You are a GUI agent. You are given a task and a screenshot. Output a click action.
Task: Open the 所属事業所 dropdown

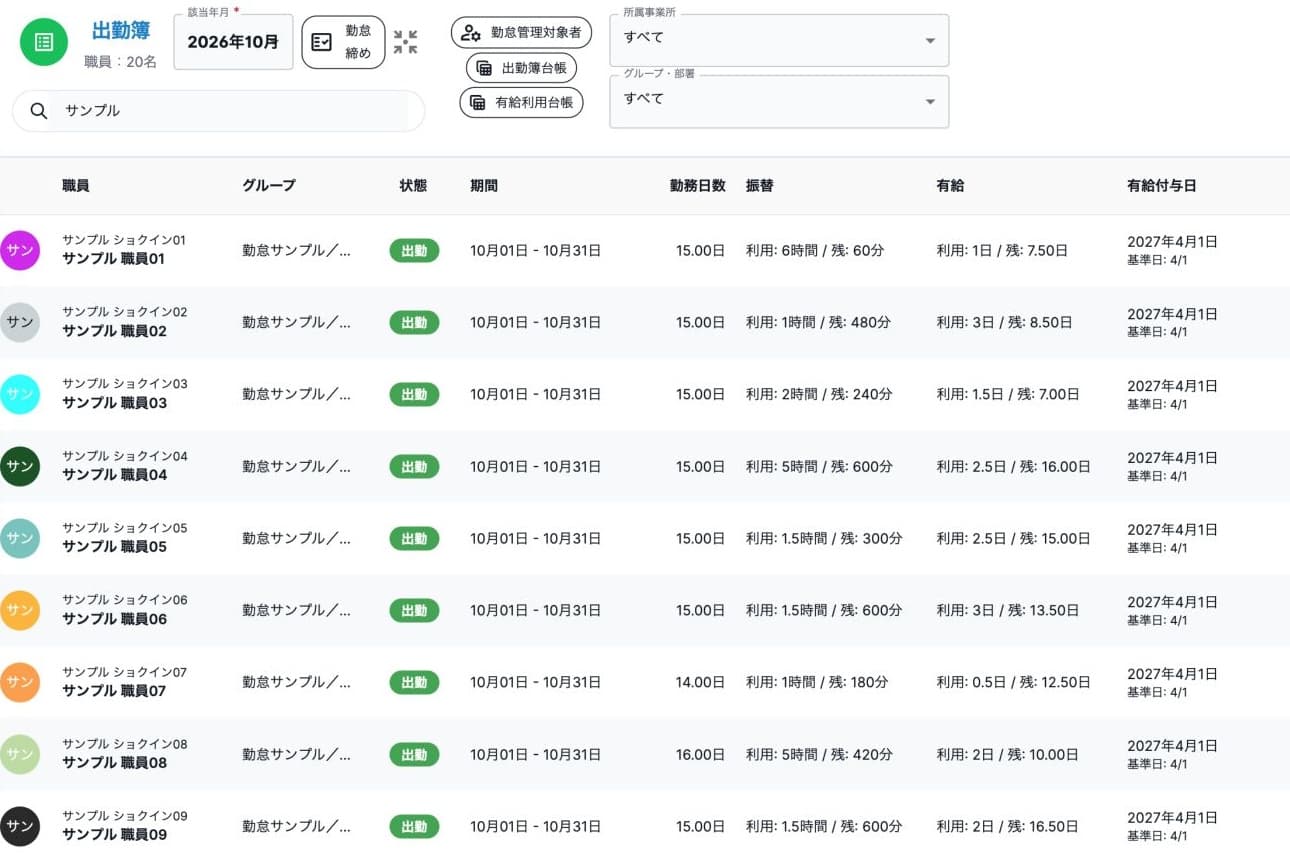tap(779, 40)
